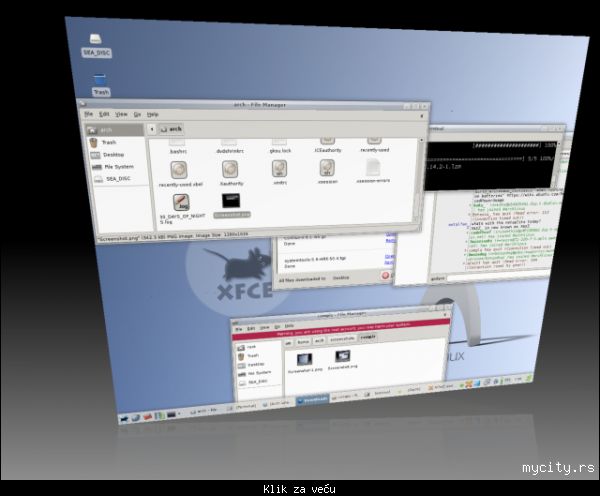Open Edit menu in compiz File Manager
600x496 pixels.
(x=251, y=328)
